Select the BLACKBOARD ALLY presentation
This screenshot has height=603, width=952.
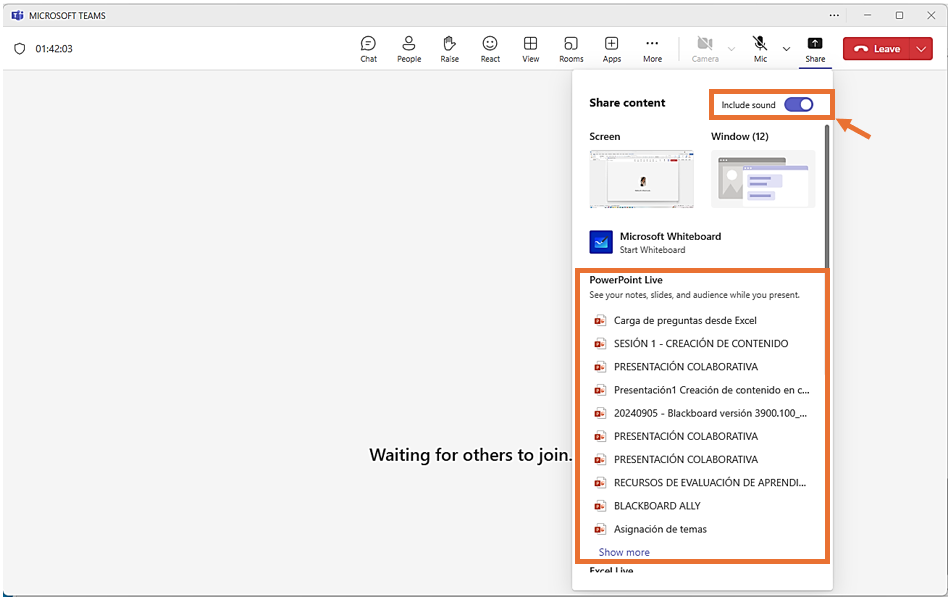(x=657, y=506)
